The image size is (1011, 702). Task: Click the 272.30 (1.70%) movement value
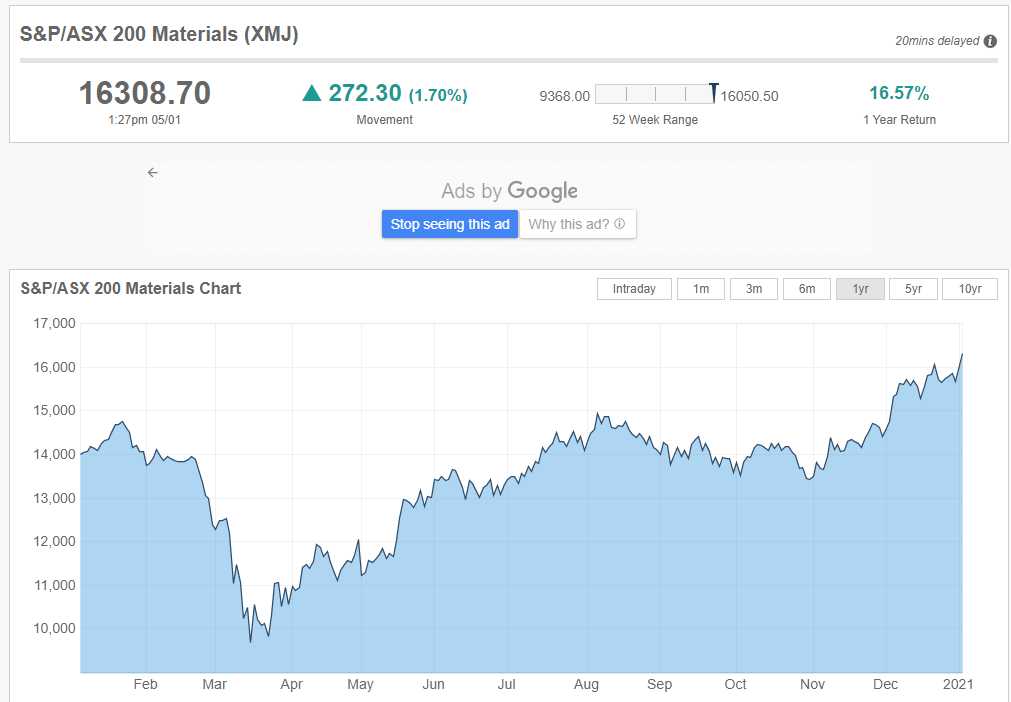(x=398, y=94)
